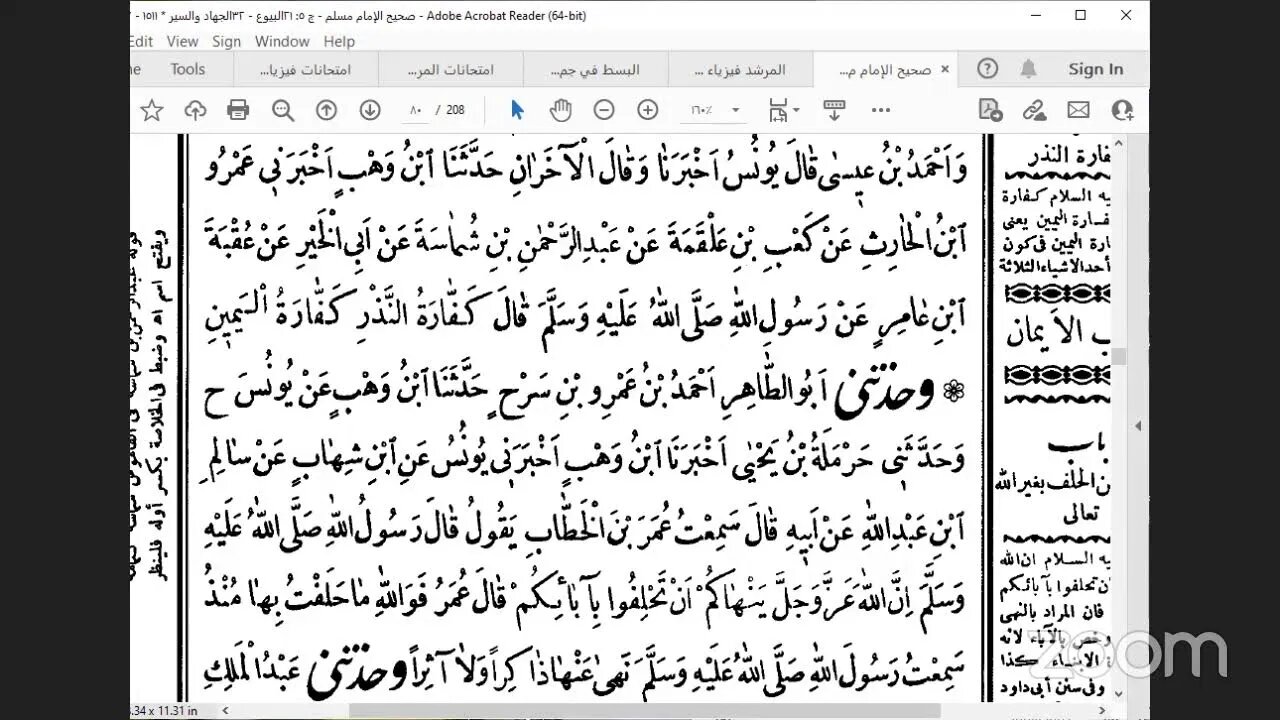Upload file to cloud icon
The width and height of the screenshot is (1280, 720).
click(195, 110)
